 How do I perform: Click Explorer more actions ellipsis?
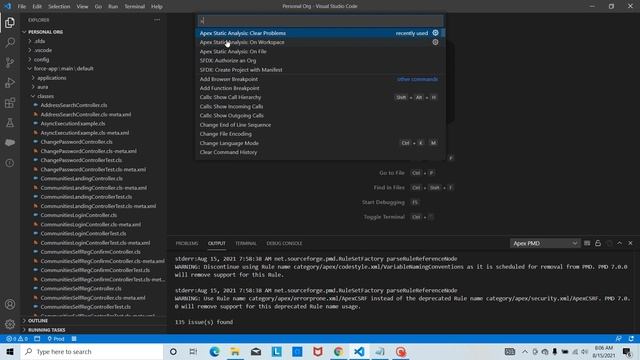[157, 20]
